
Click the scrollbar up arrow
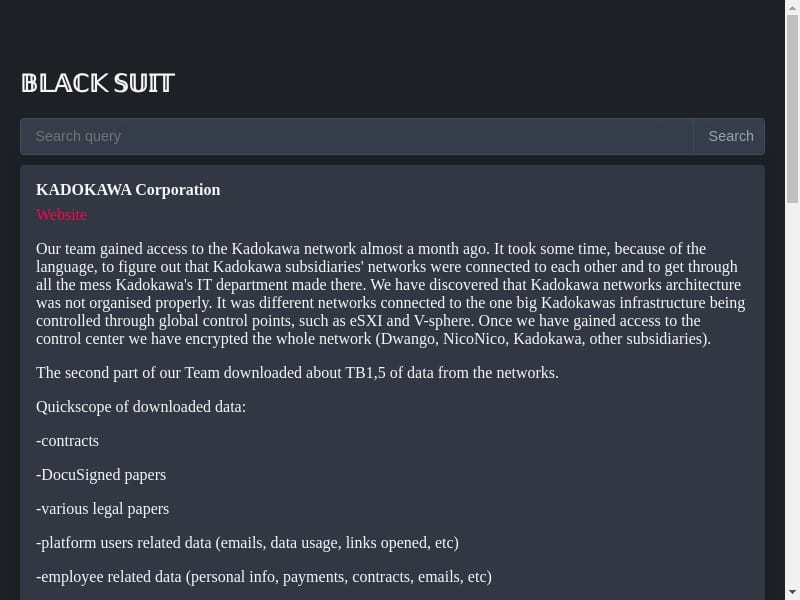(x=792, y=7)
